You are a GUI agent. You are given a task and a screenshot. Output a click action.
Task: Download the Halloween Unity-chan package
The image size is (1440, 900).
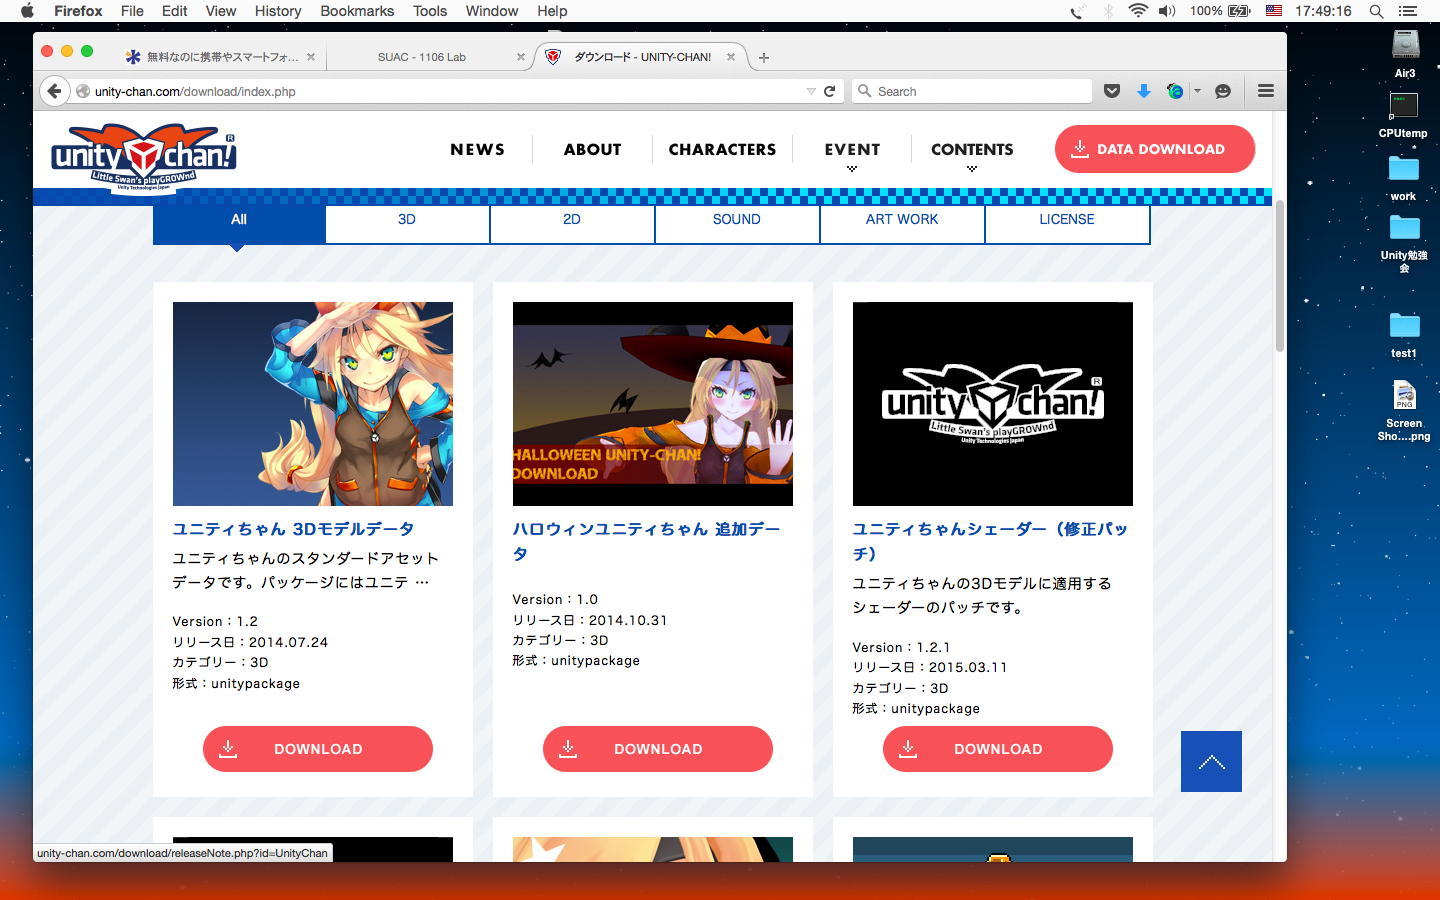coord(658,749)
